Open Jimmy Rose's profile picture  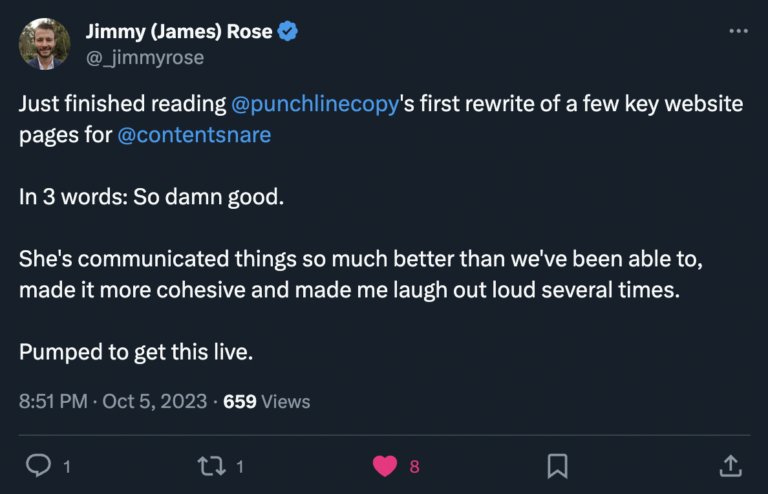pyautogui.click(x=45, y=44)
